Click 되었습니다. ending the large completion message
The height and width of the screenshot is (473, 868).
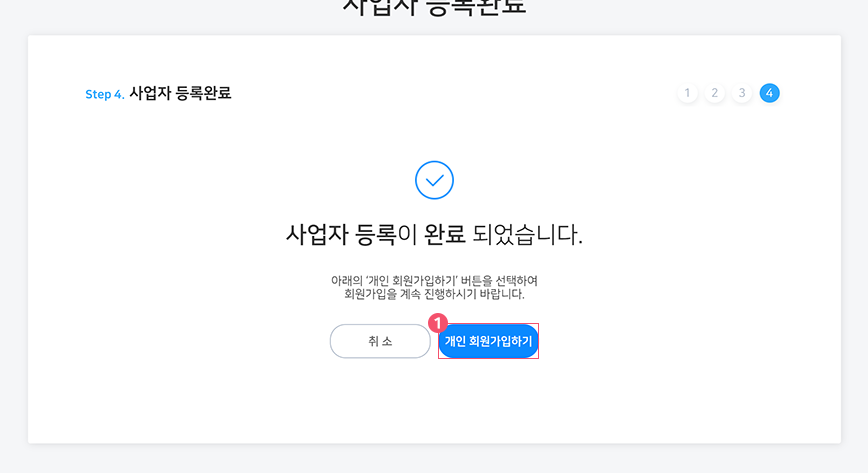click(528, 235)
